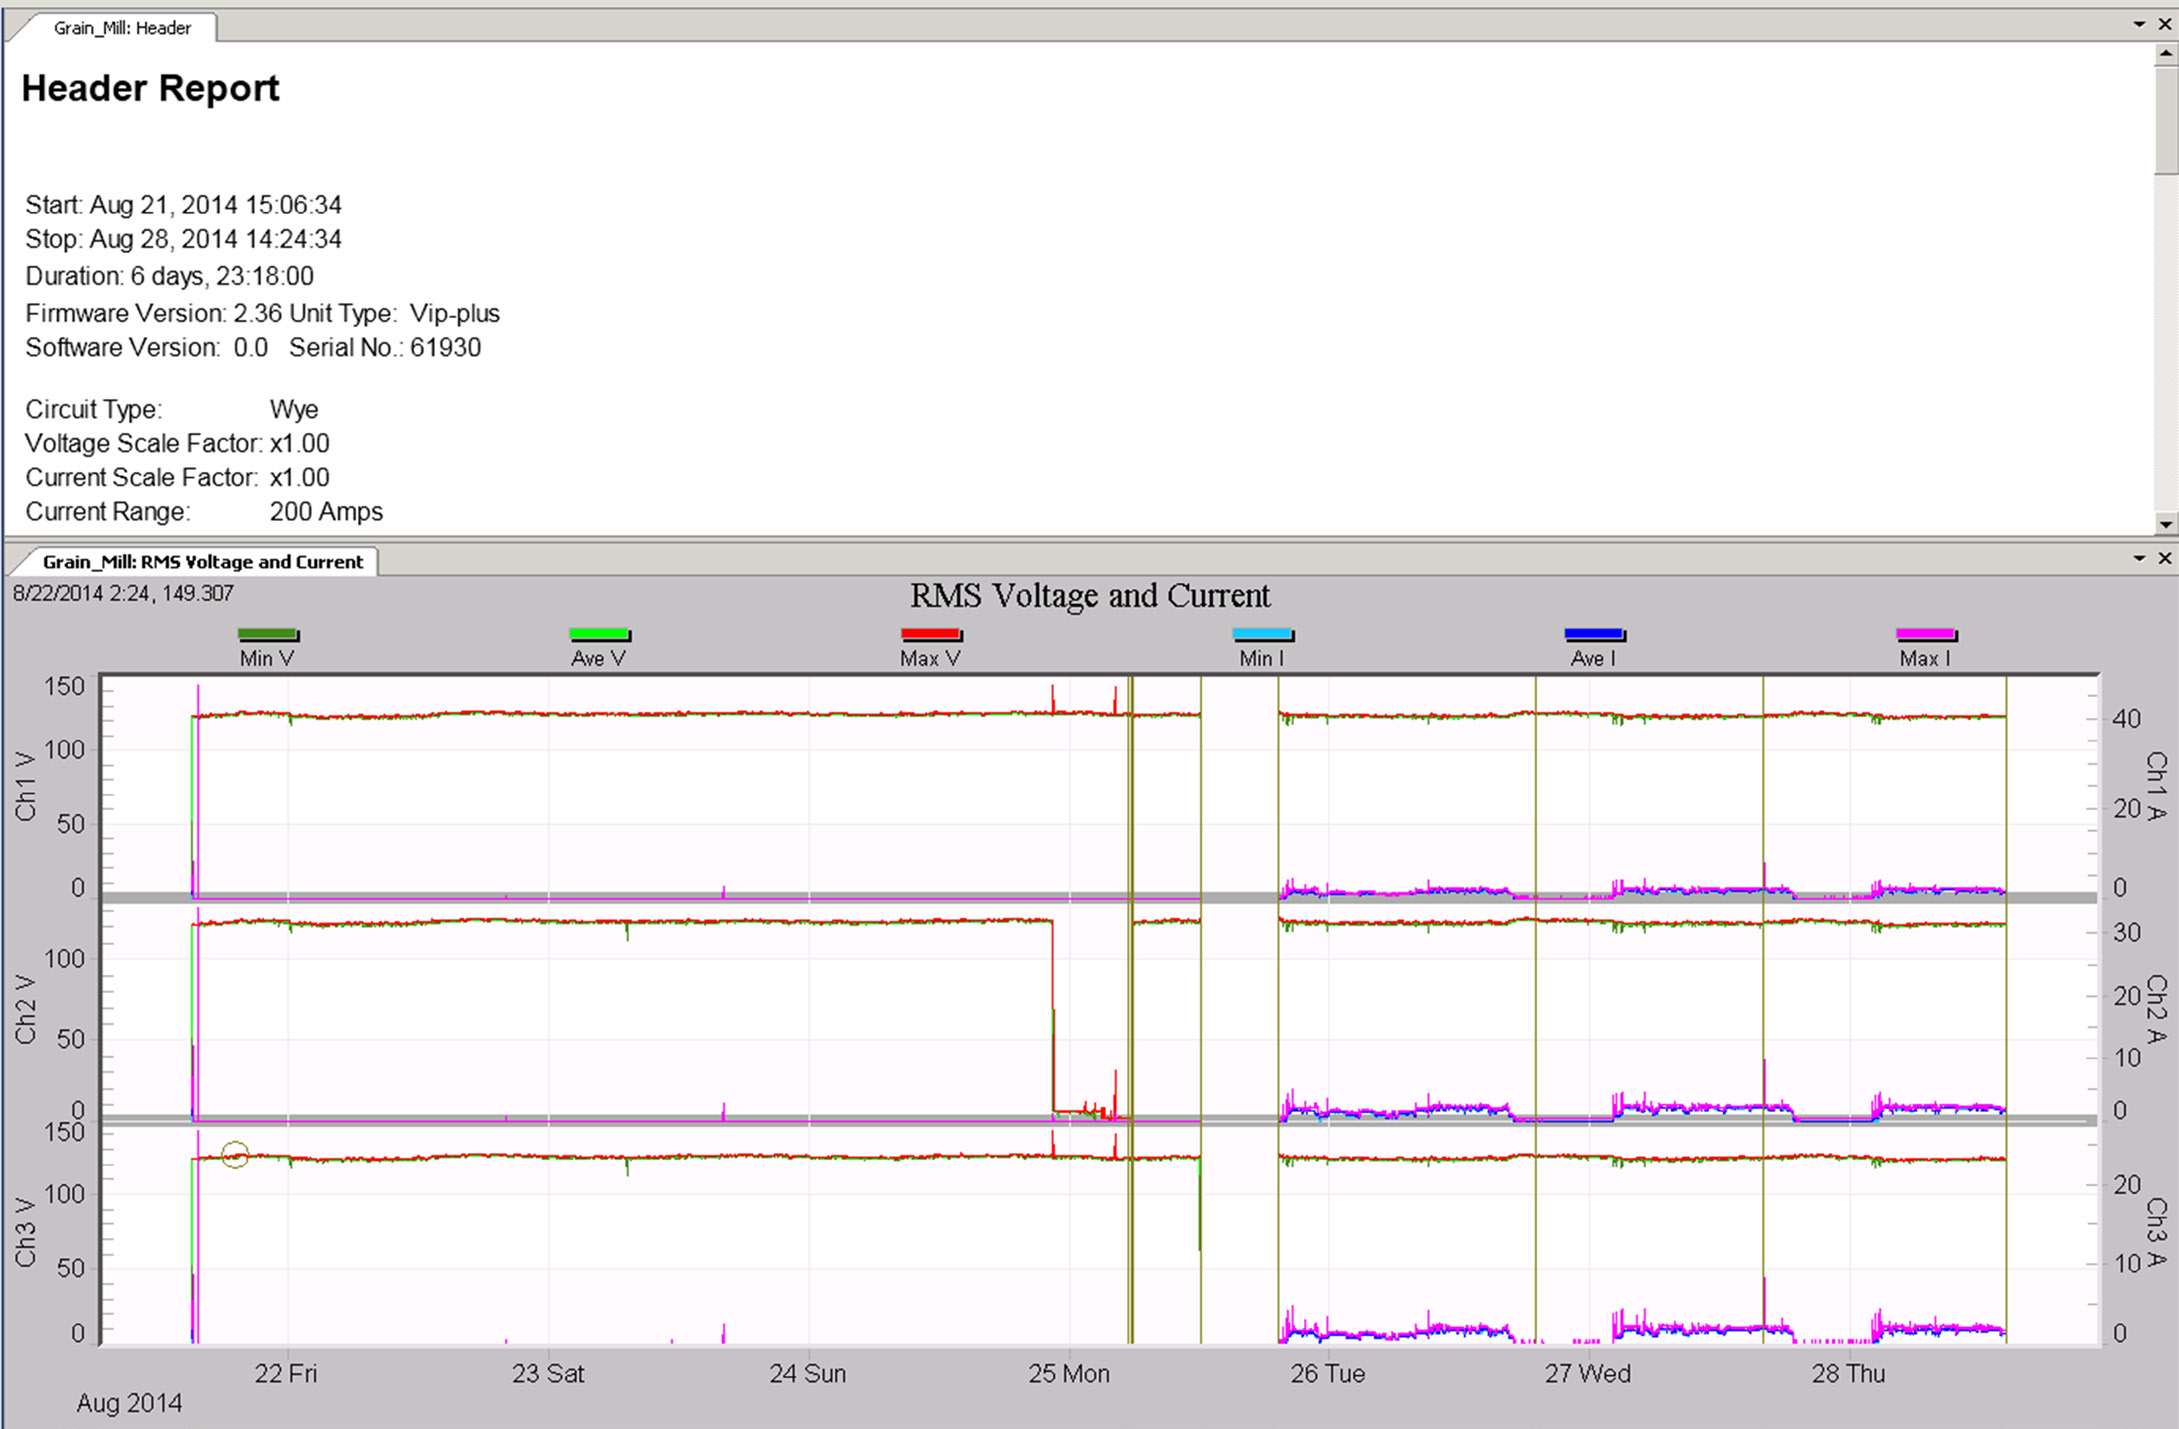This screenshot has width=2179, height=1429.
Task: Click the green Ave V legend marker
Action: (x=599, y=634)
